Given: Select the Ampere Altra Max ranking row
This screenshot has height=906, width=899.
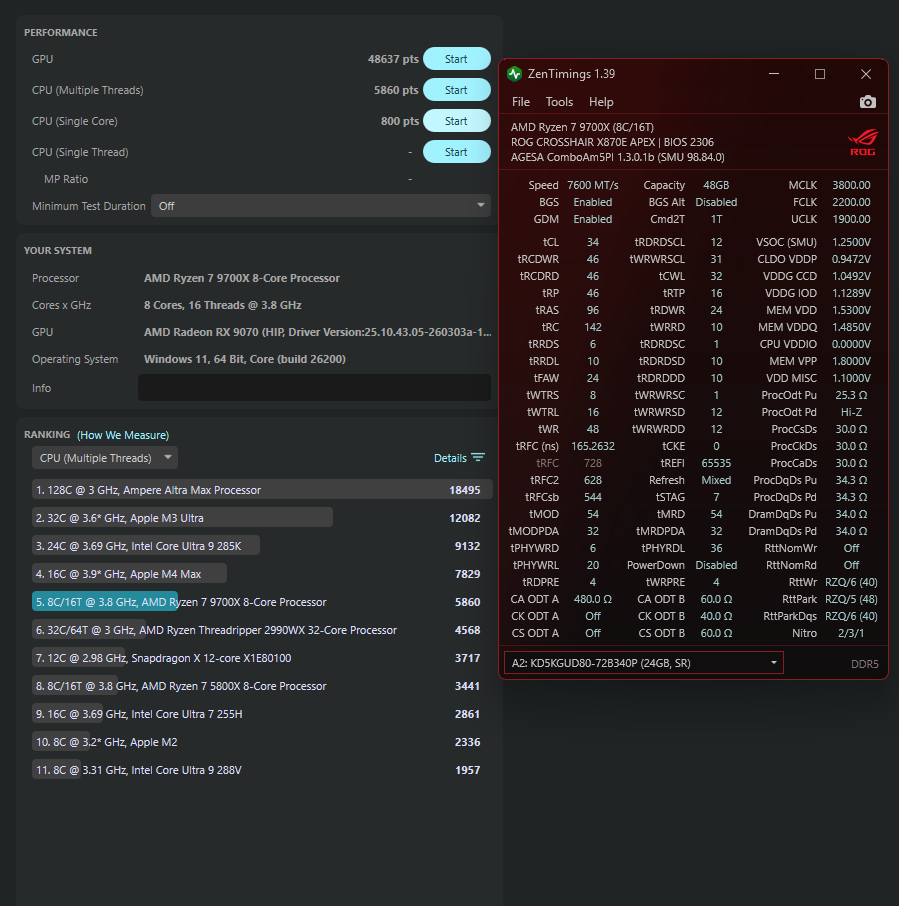Looking at the screenshot, I should coord(262,490).
